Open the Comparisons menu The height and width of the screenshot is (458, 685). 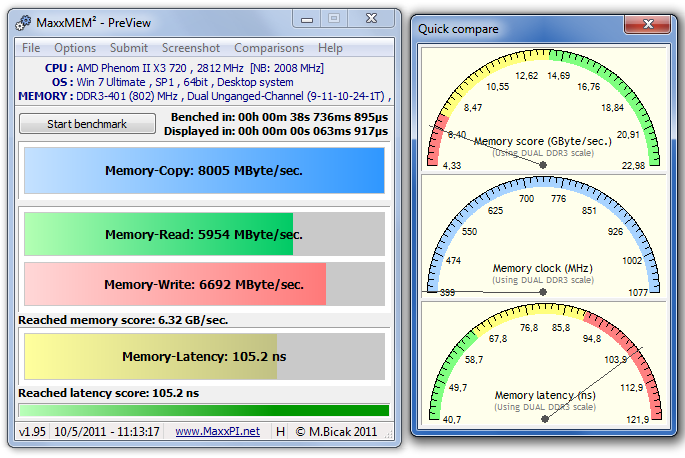269,48
